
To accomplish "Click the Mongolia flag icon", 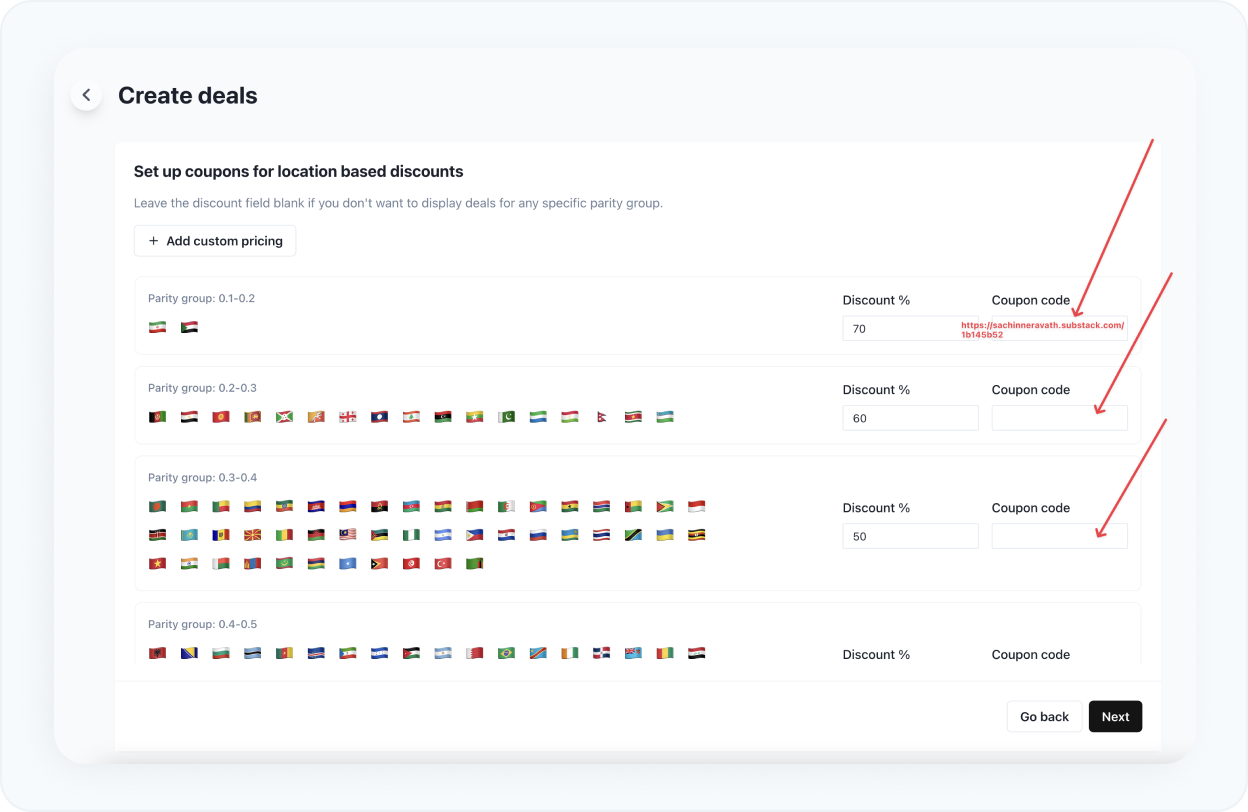I will [253, 562].
